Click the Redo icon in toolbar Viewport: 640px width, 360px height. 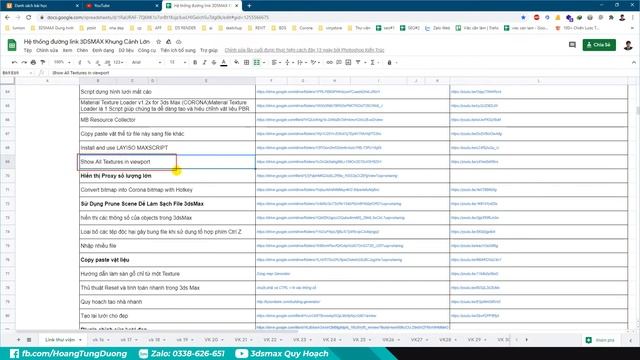click(24, 62)
